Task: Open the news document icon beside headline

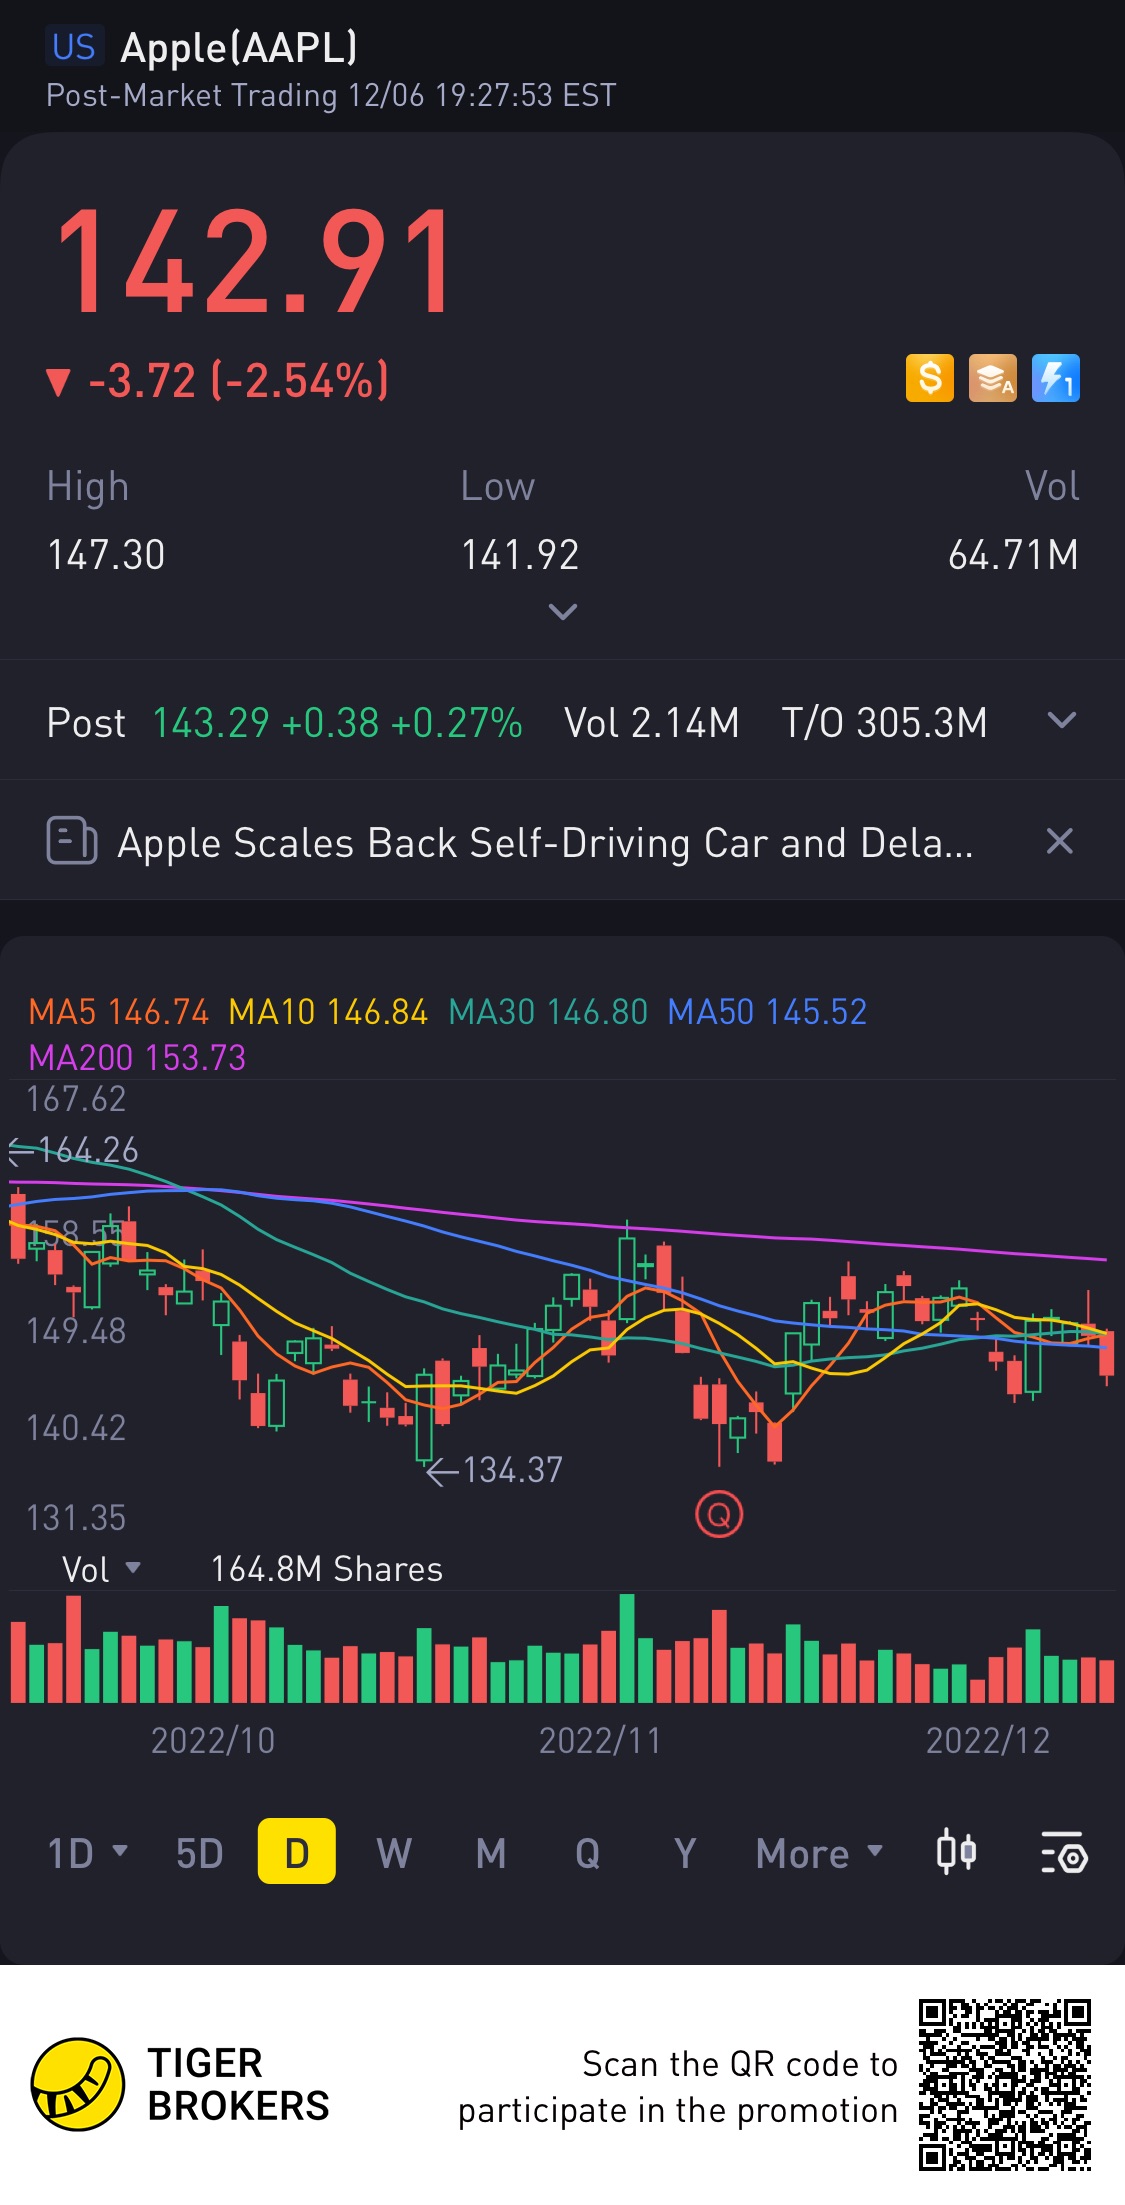Action: click(x=72, y=841)
